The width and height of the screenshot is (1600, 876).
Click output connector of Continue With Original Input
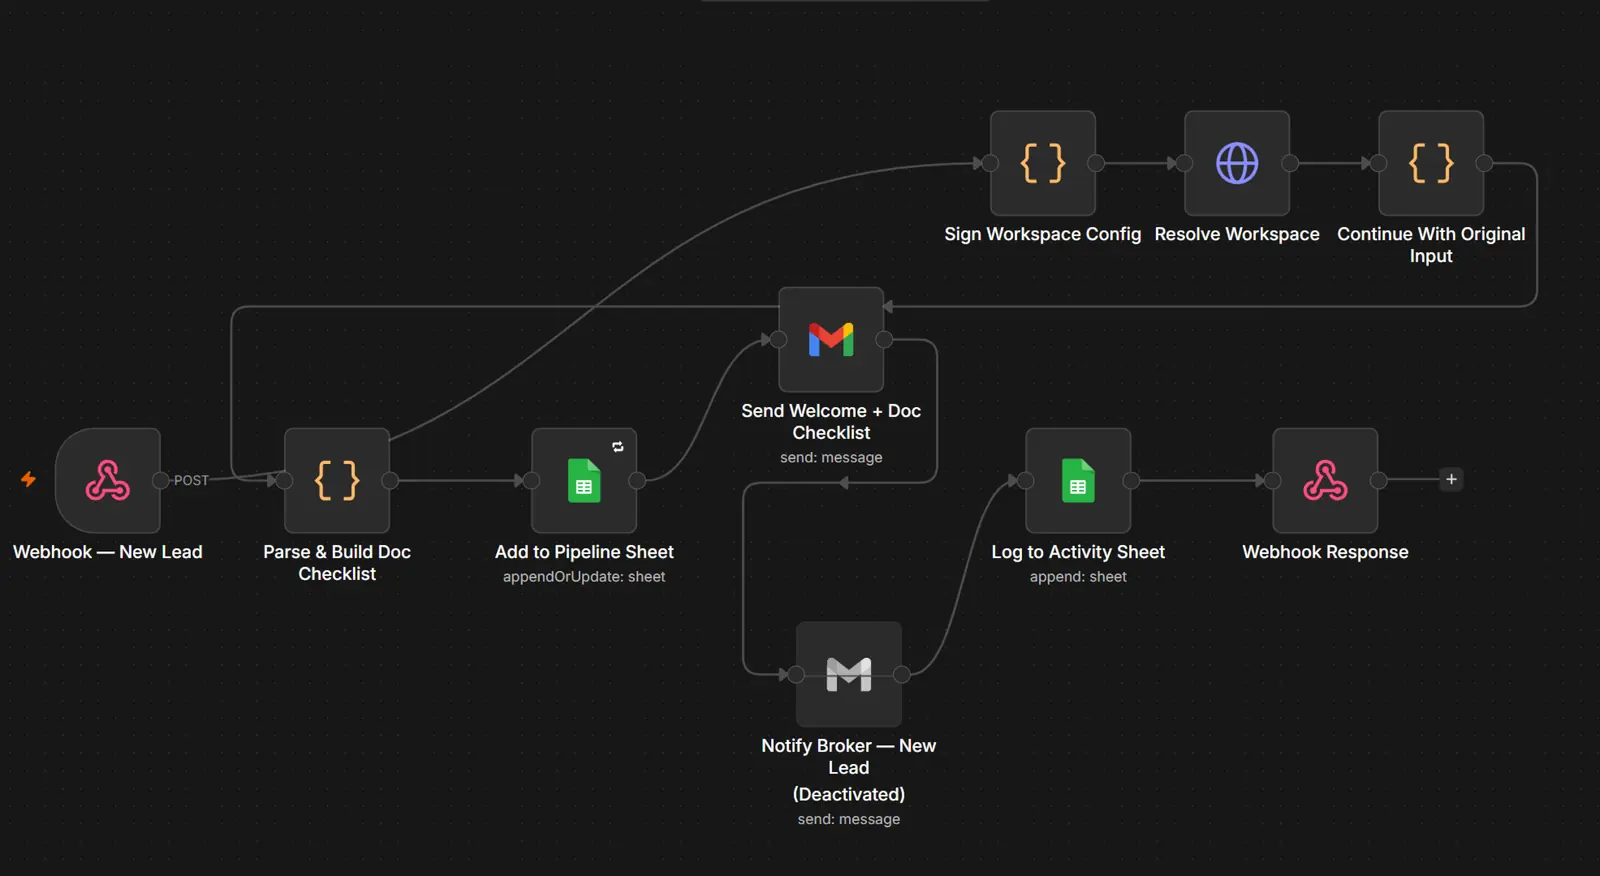(x=1484, y=163)
